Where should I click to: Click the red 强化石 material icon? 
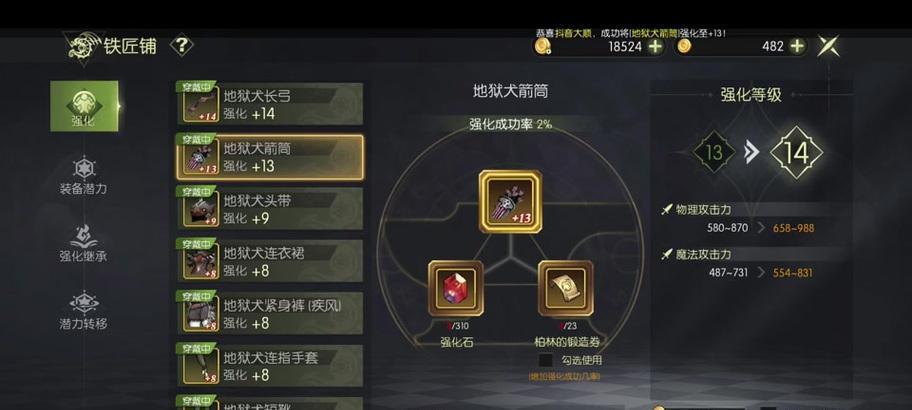(455, 288)
